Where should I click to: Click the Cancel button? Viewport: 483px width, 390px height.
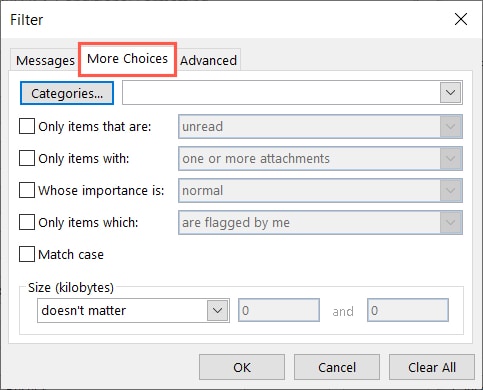click(x=337, y=367)
